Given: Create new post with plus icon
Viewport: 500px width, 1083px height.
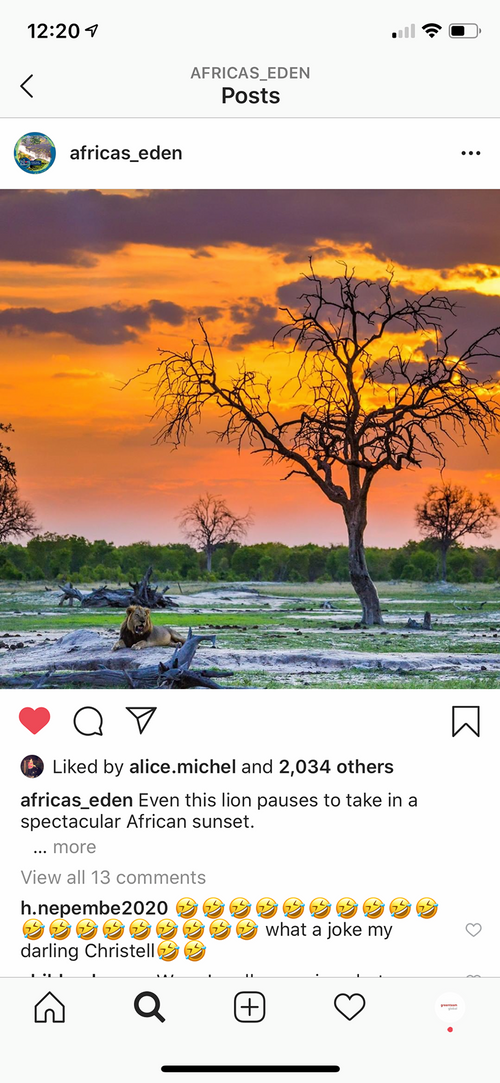Looking at the screenshot, I should coord(250,1008).
